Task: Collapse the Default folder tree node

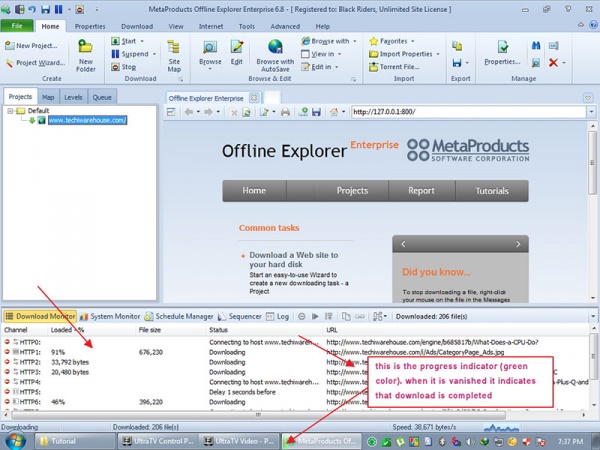Action: [x=10, y=111]
